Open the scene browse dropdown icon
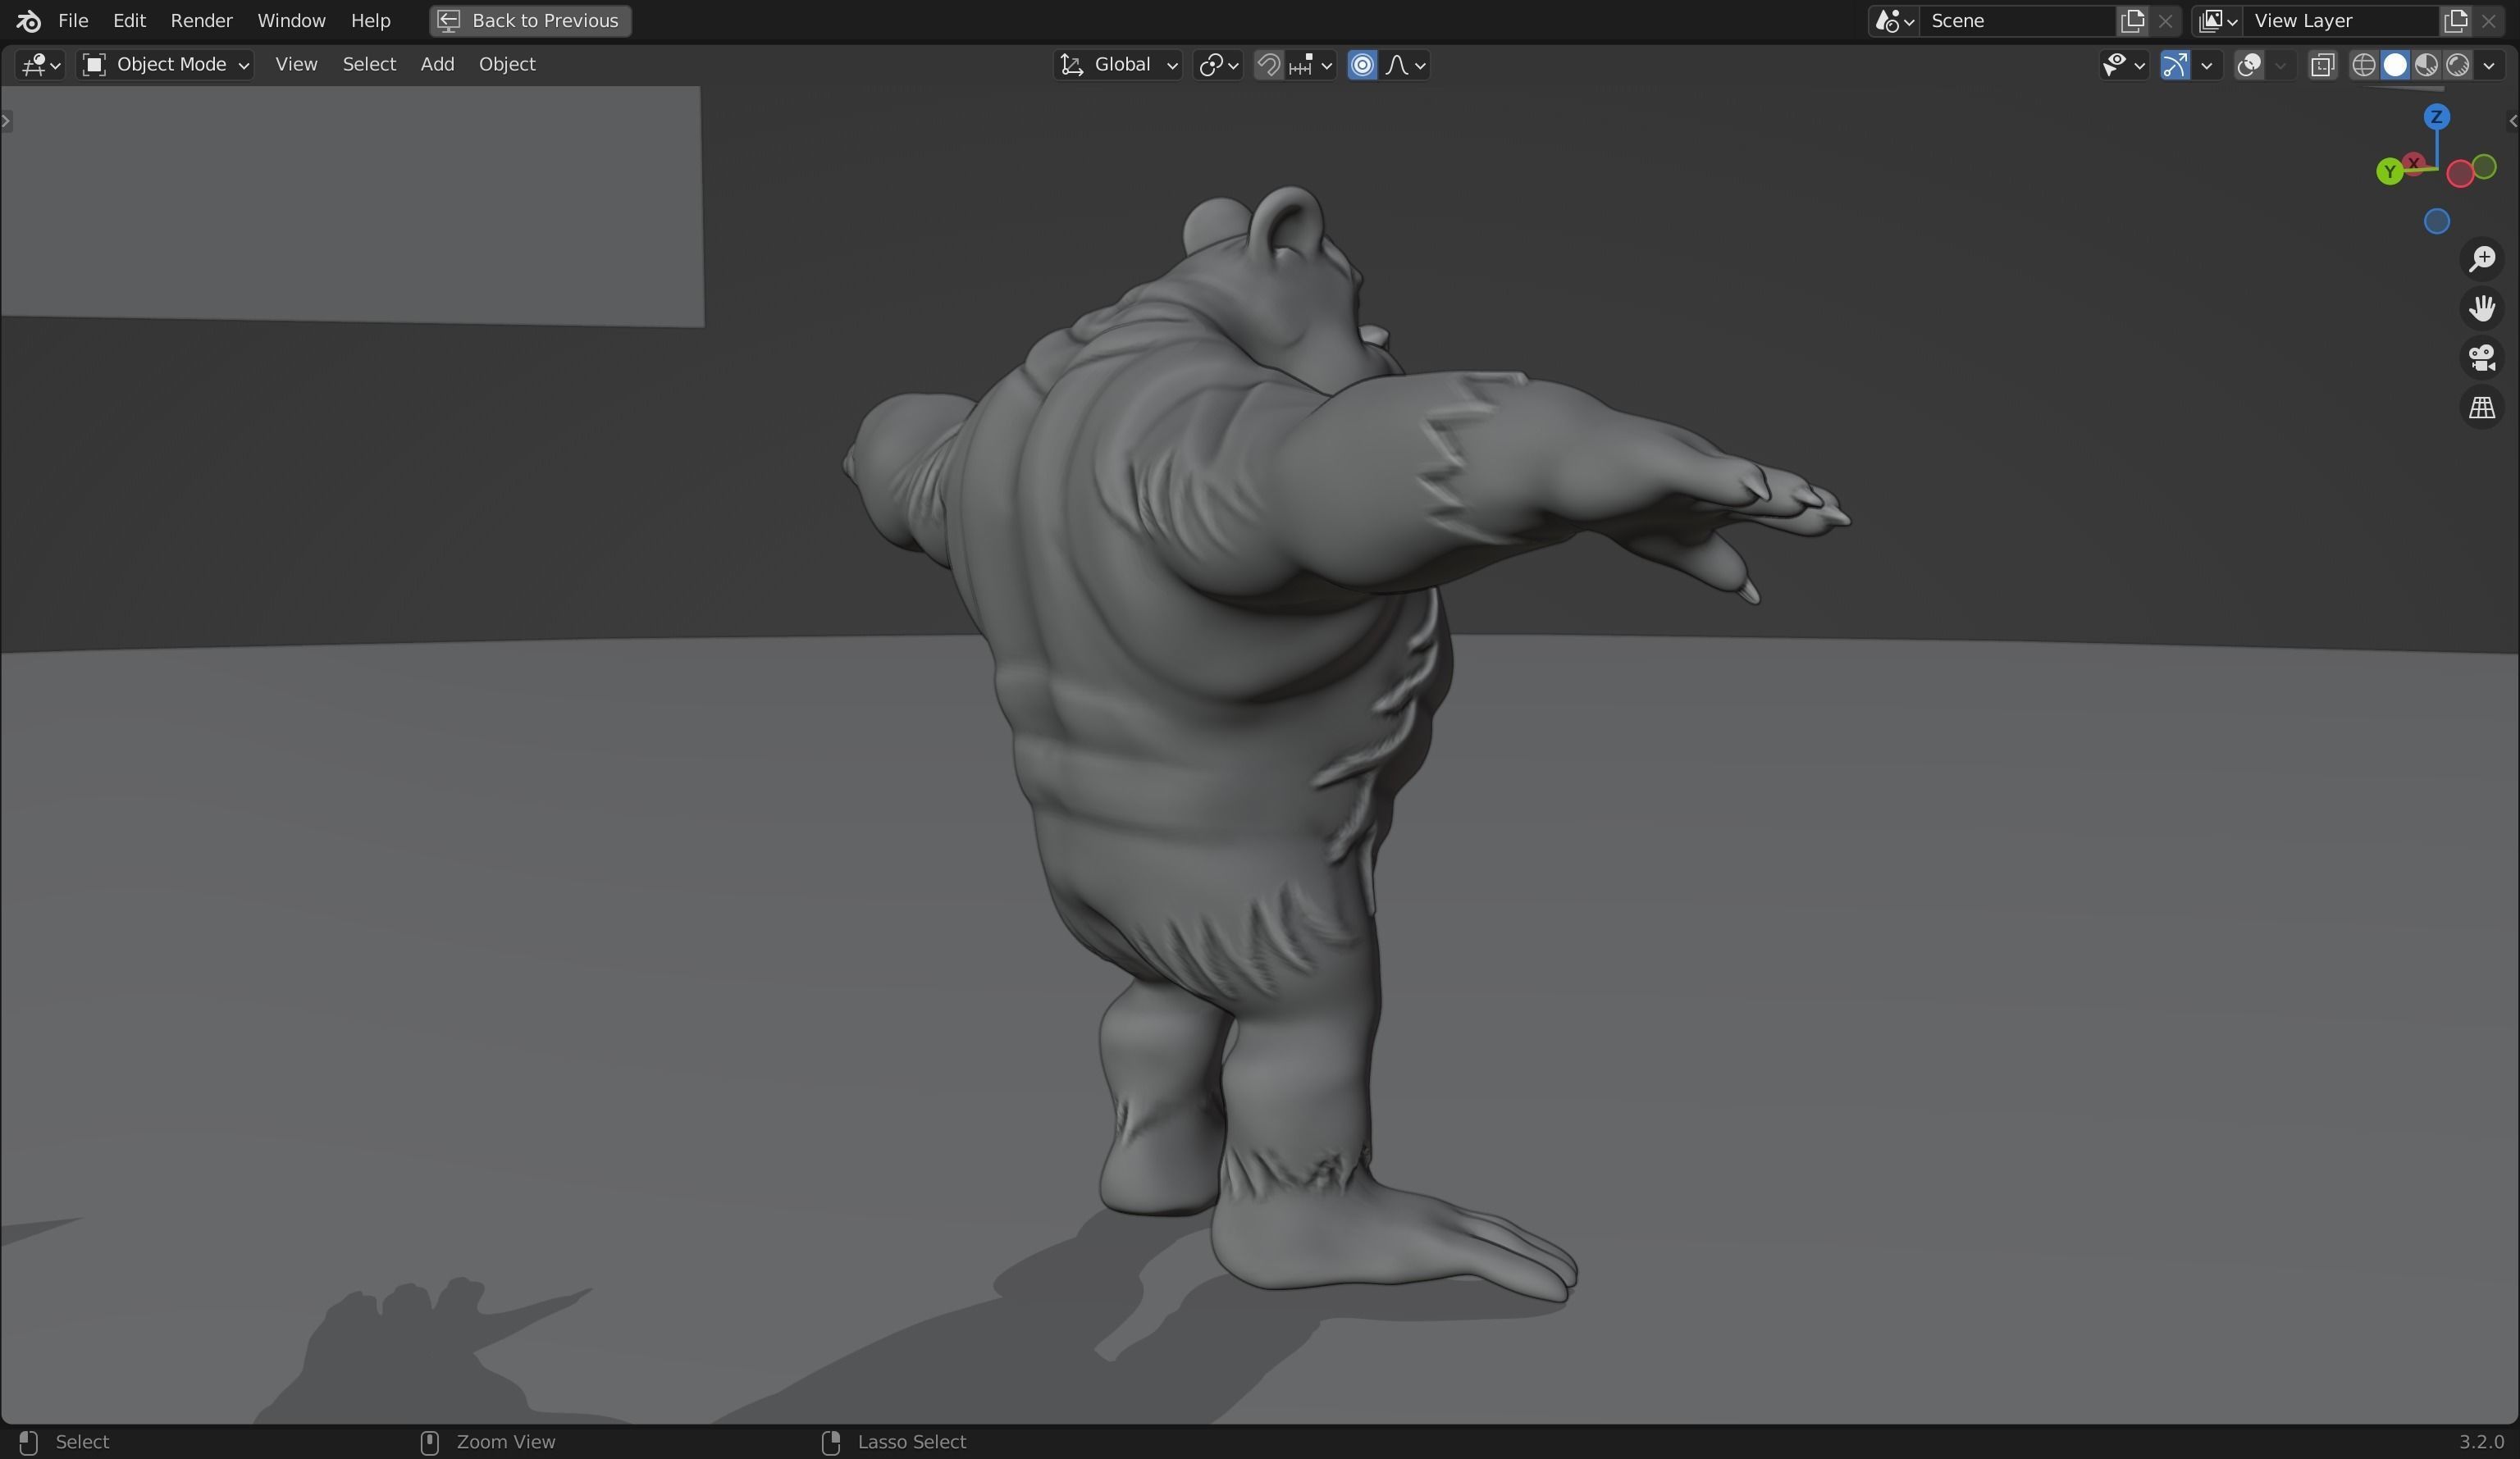The height and width of the screenshot is (1459, 2520). tap(1894, 21)
